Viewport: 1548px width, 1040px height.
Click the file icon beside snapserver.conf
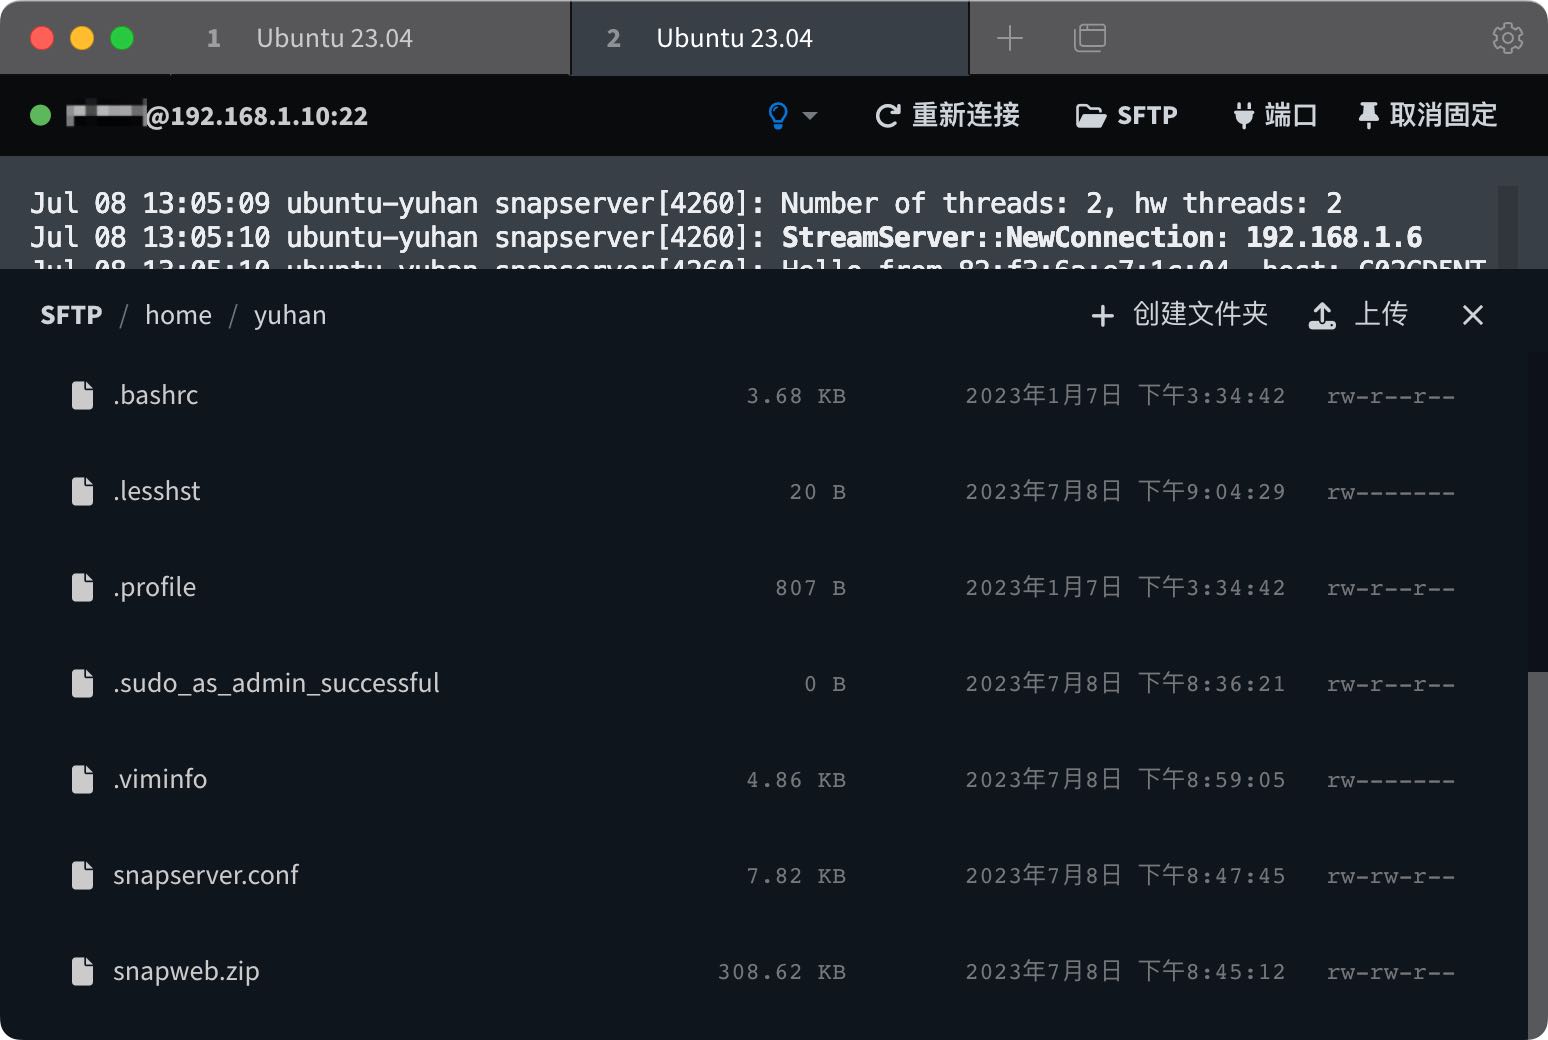(82, 874)
